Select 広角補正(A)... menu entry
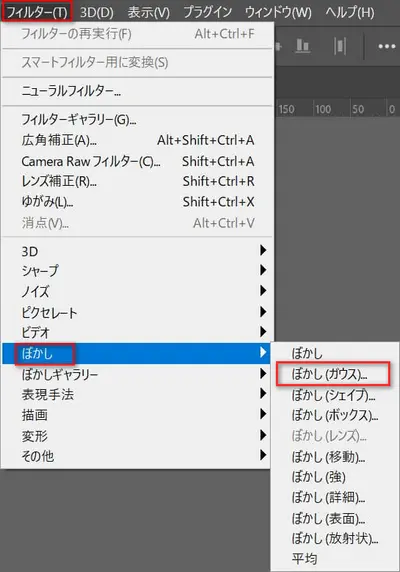The image size is (400, 572). [x=137, y=140]
